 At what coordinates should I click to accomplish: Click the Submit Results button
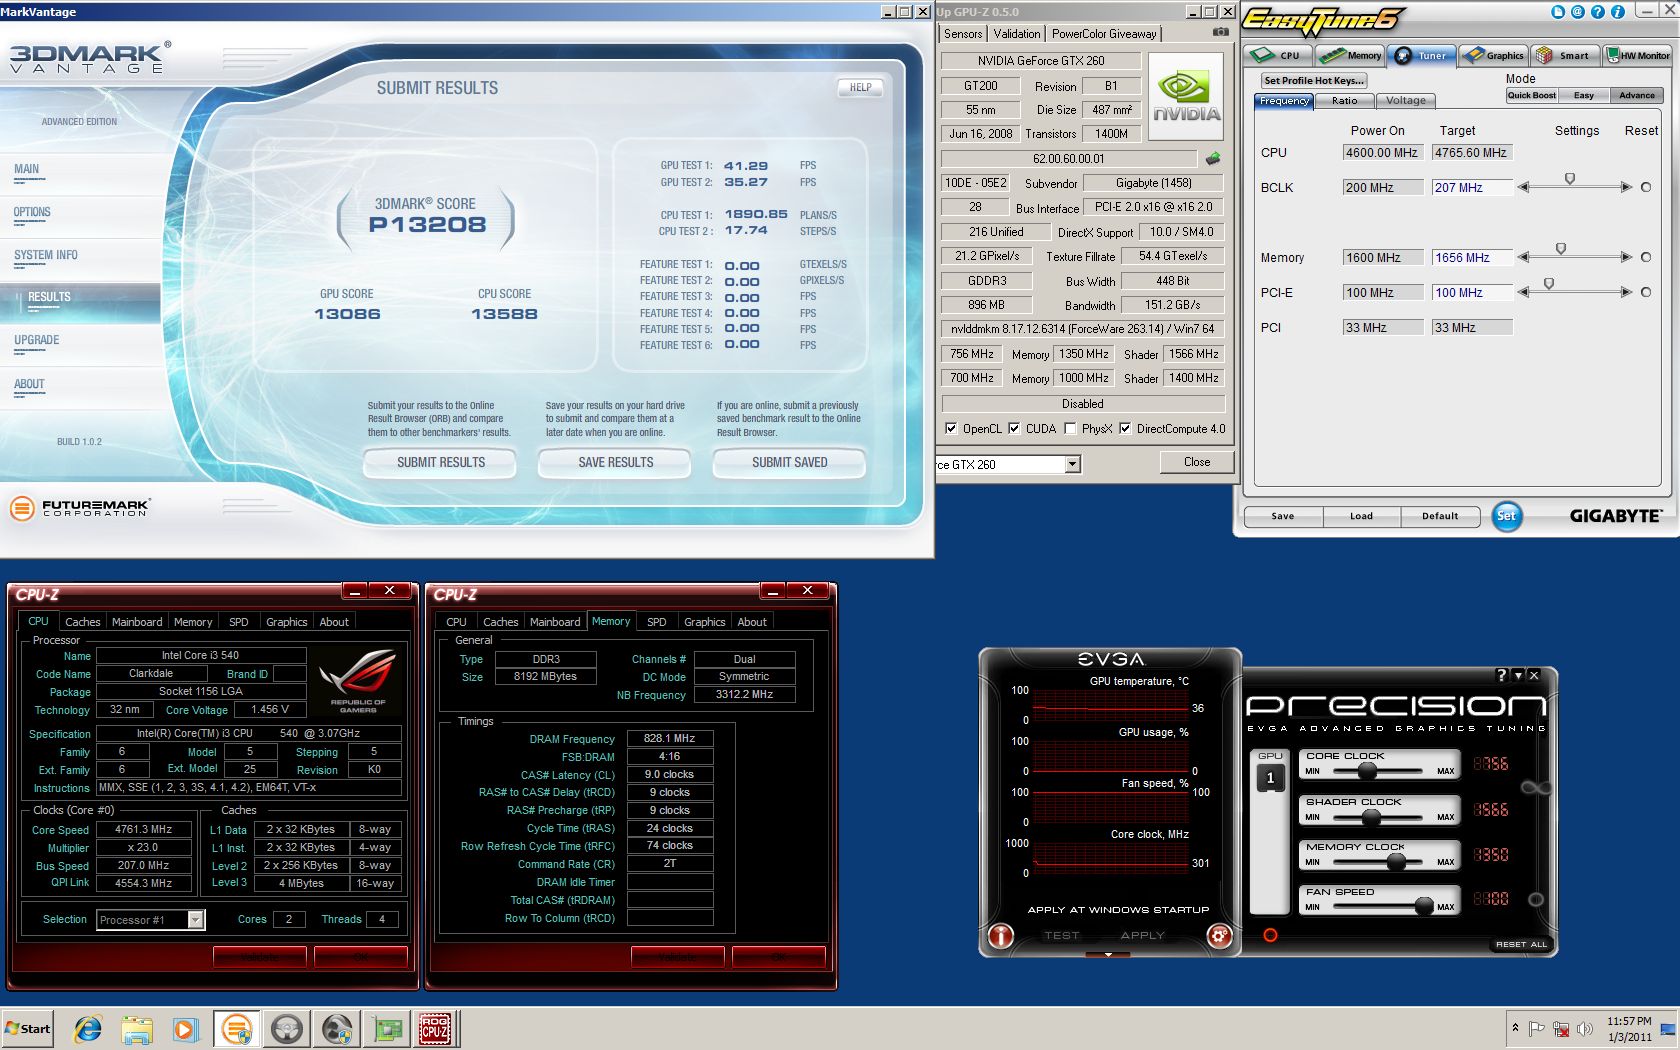pyautogui.click(x=441, y=462)
